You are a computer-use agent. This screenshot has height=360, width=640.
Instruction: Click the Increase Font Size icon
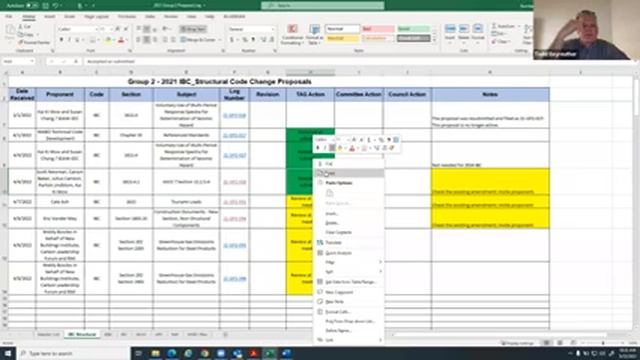click(118, 29)
